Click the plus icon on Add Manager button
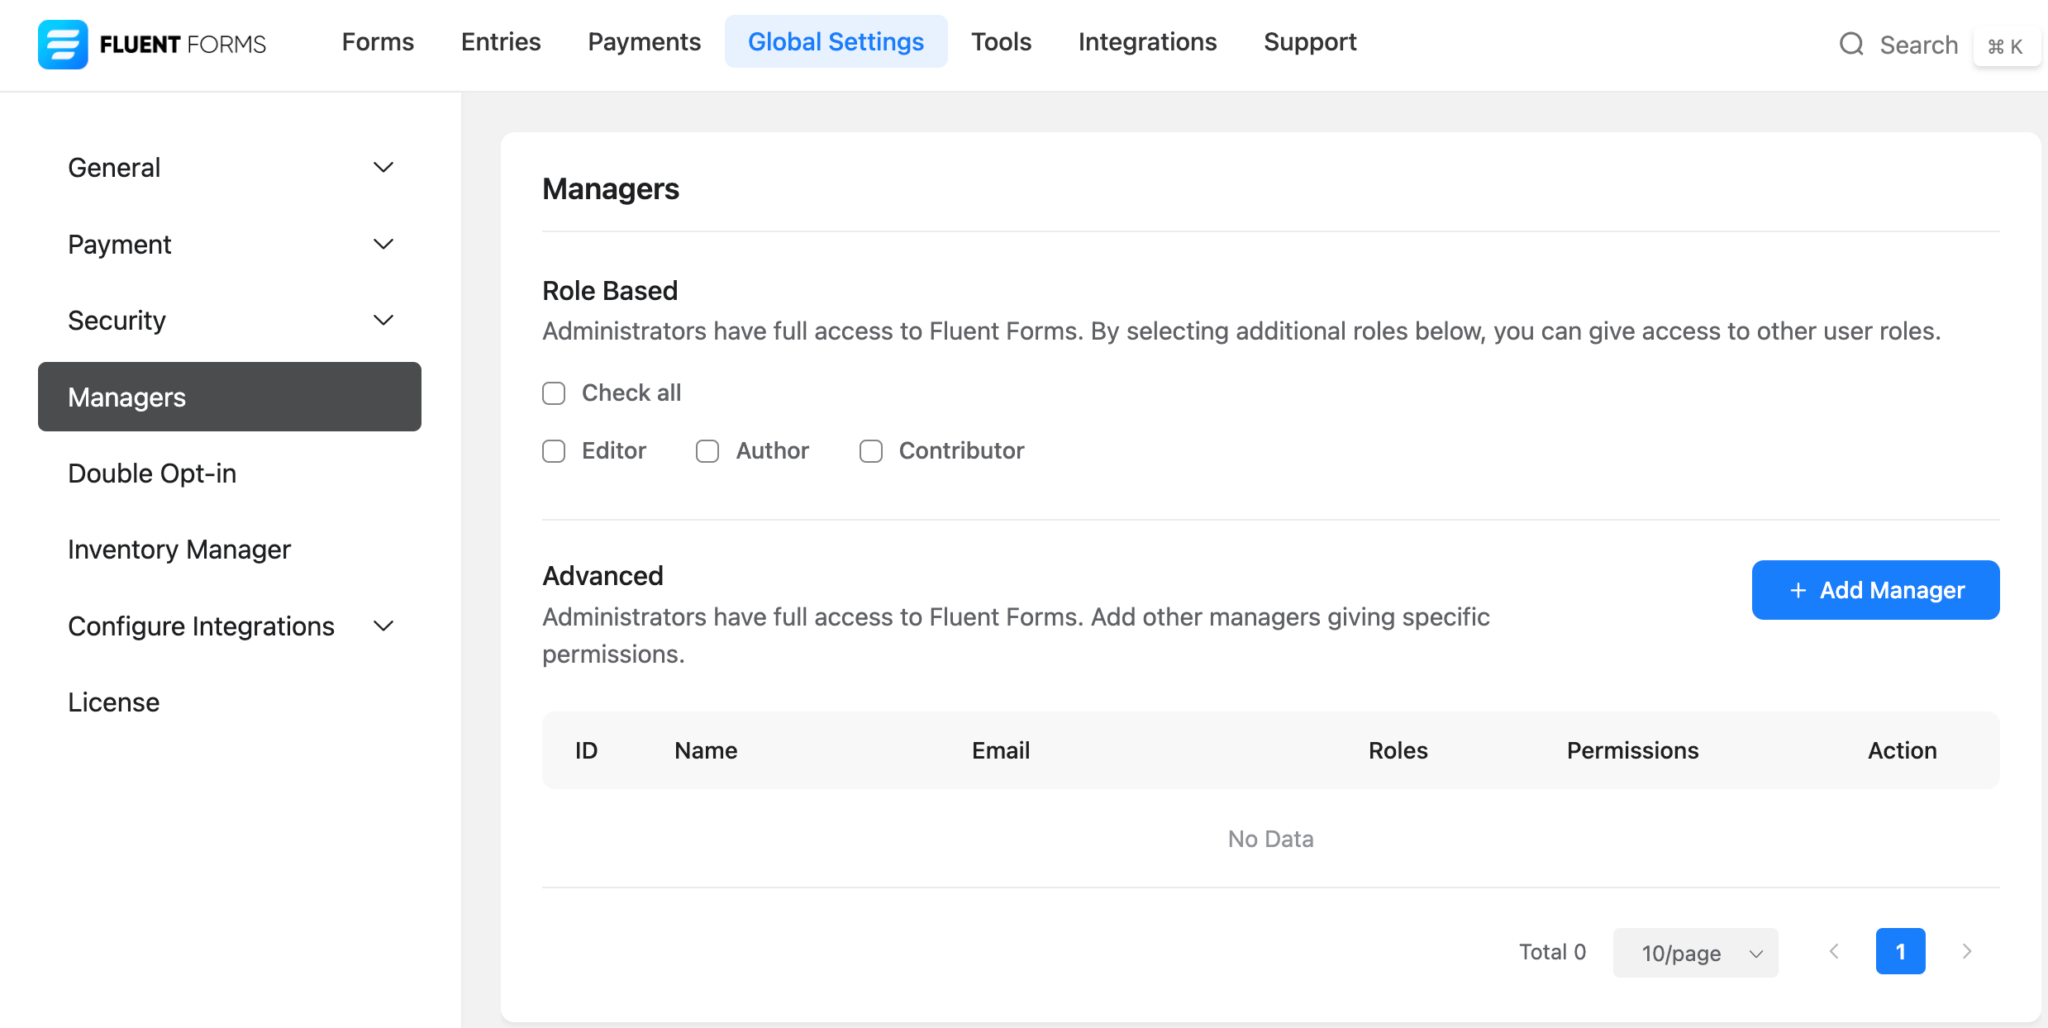This screenshot has height=1028, width=2048. click(1799, 590)
